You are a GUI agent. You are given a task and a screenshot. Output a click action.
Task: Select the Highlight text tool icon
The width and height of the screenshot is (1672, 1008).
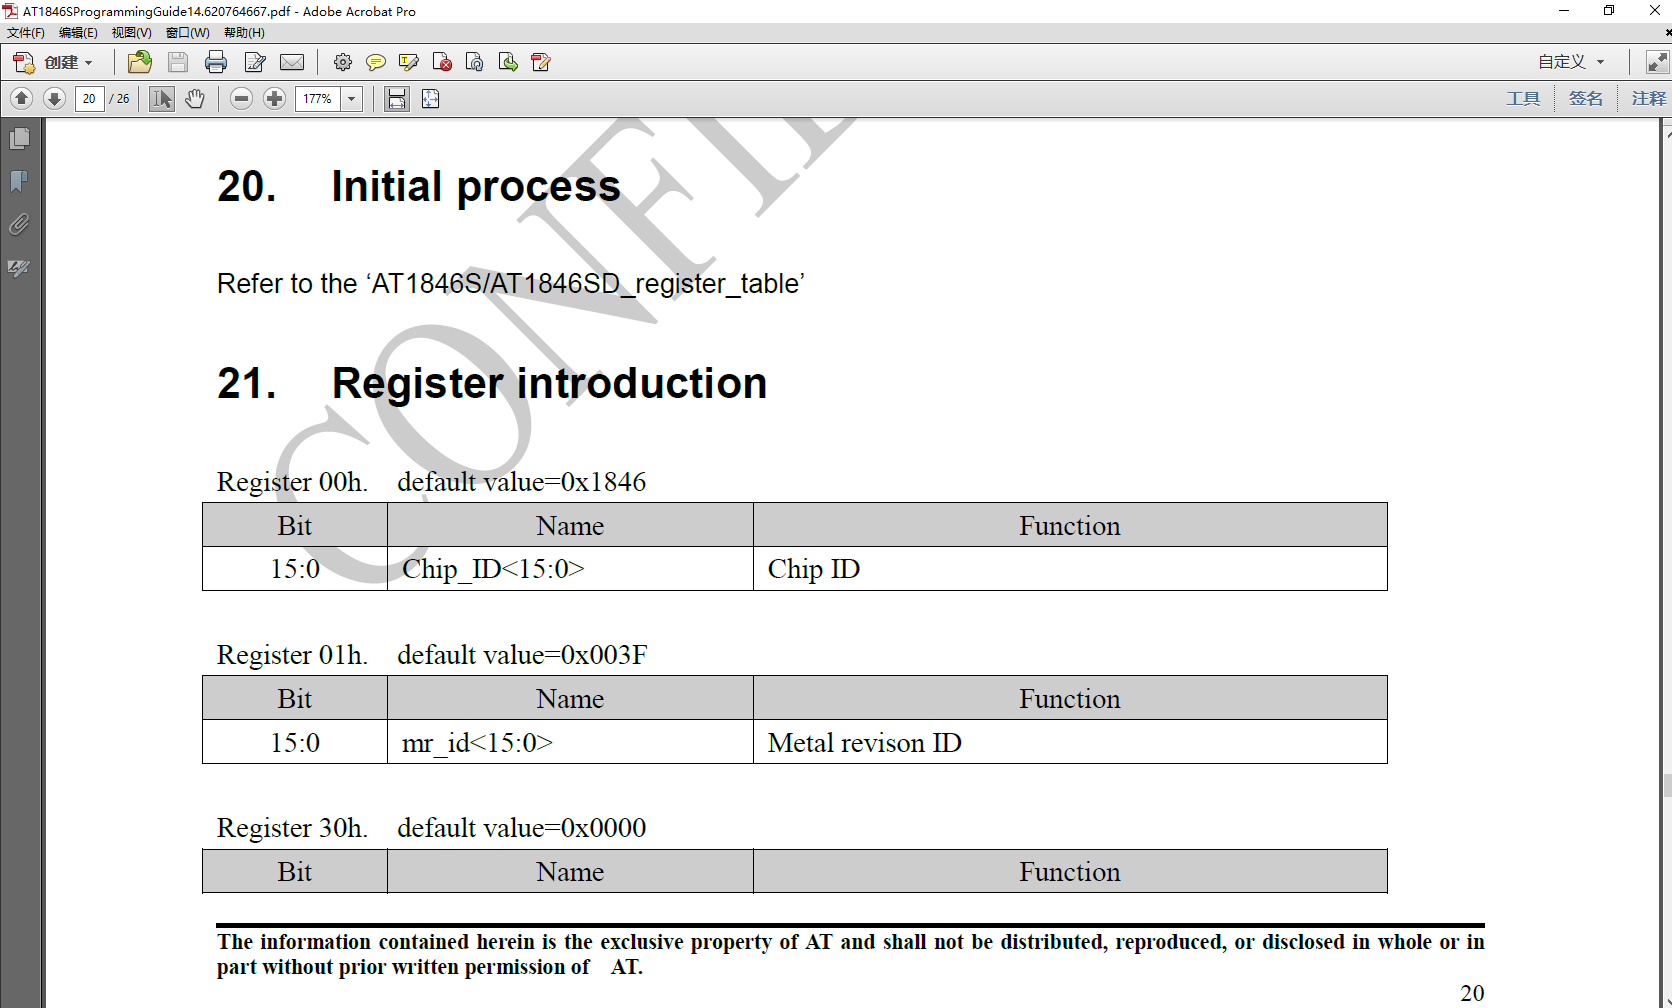(409, 62)
